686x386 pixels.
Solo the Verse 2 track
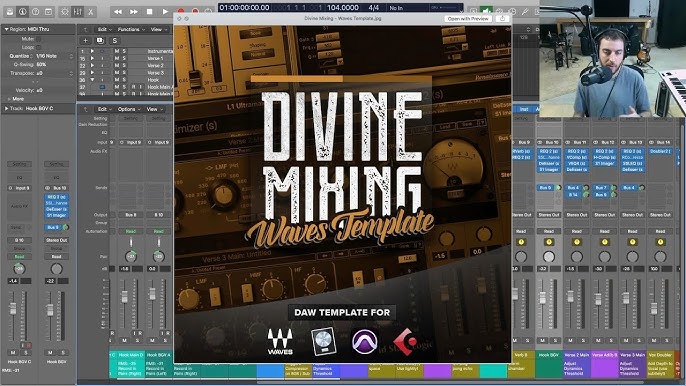(x=124, y=65)
